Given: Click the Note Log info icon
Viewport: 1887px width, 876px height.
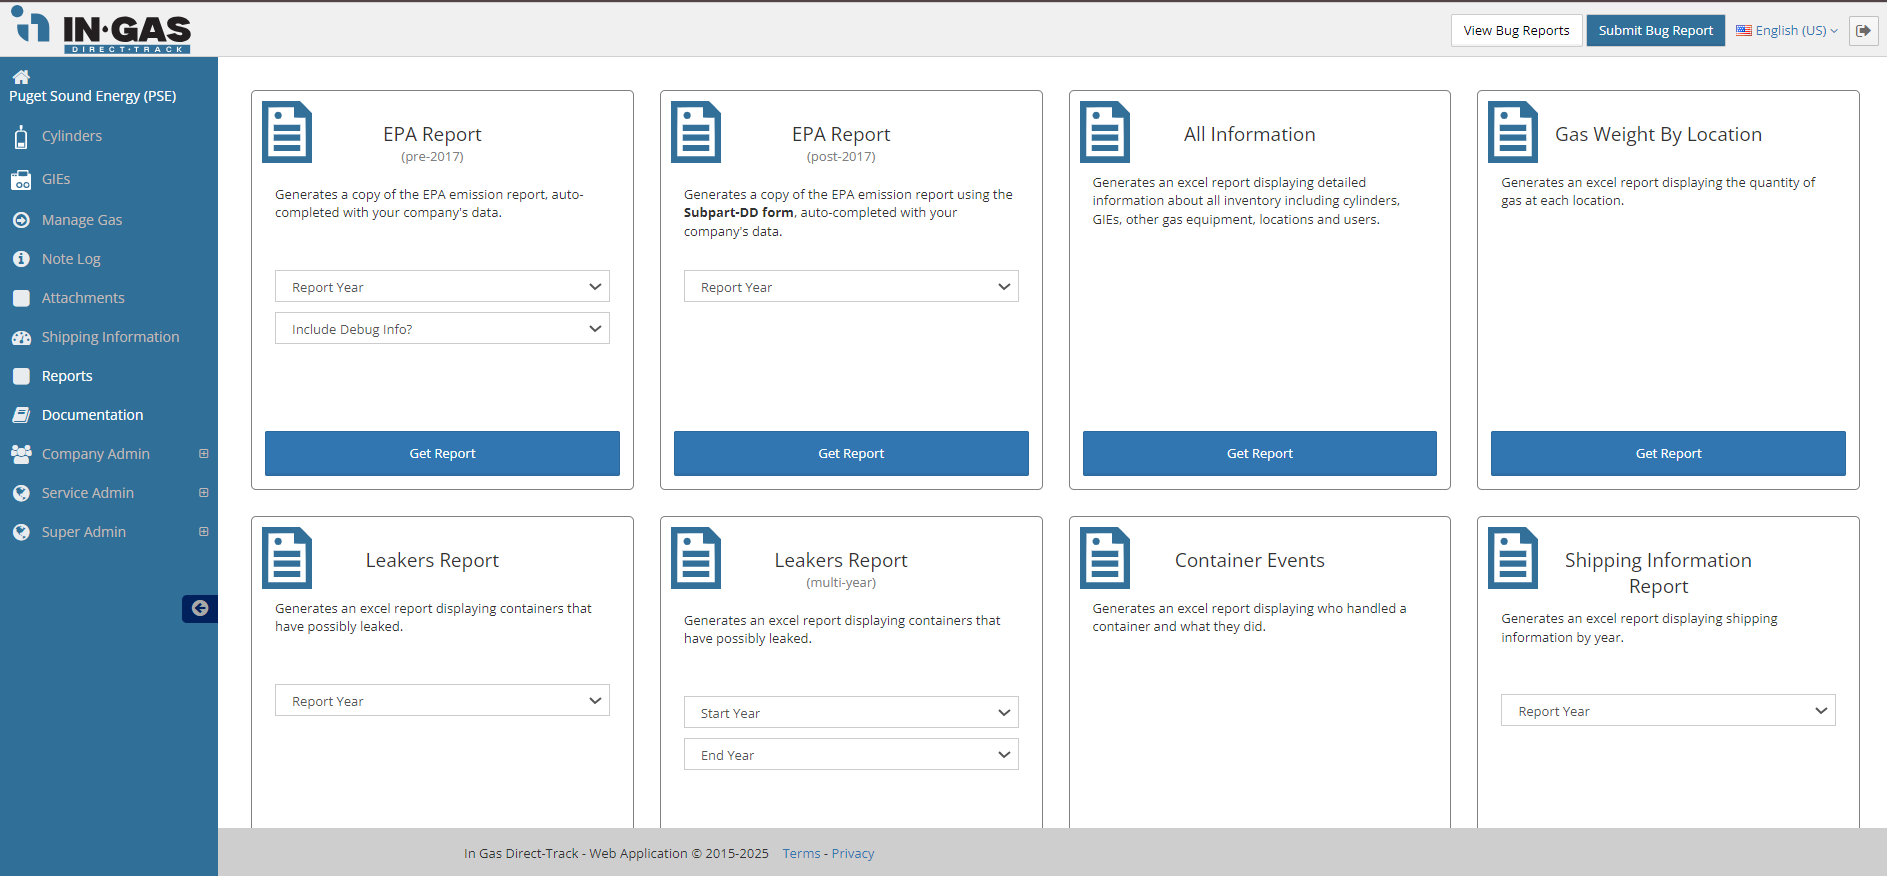Looking at the screenshot, I should coord(21,259).
